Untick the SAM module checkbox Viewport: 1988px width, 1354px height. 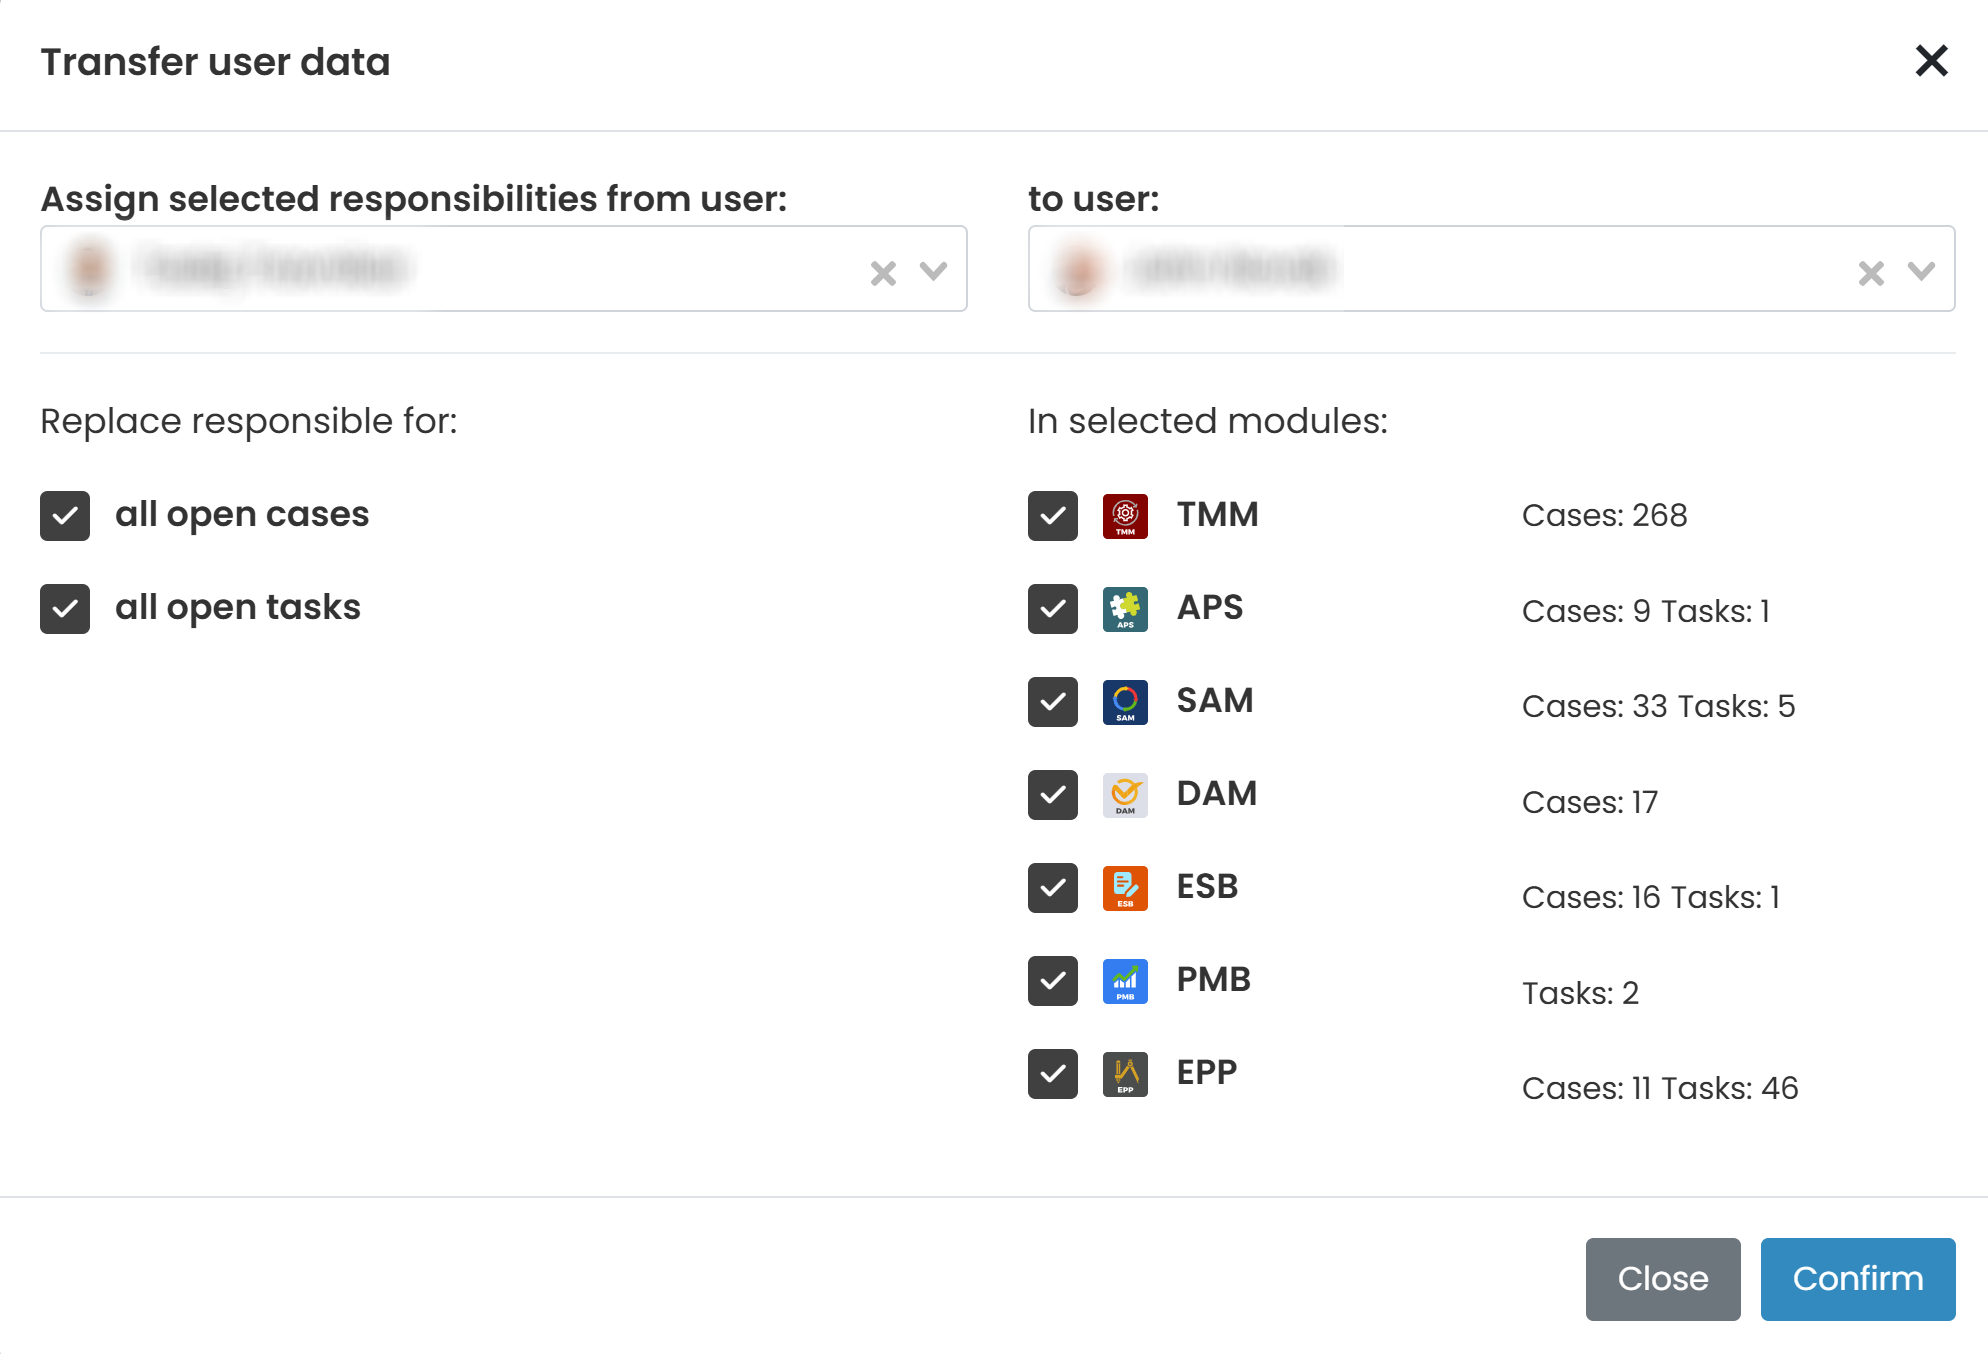click(1053, 702)
